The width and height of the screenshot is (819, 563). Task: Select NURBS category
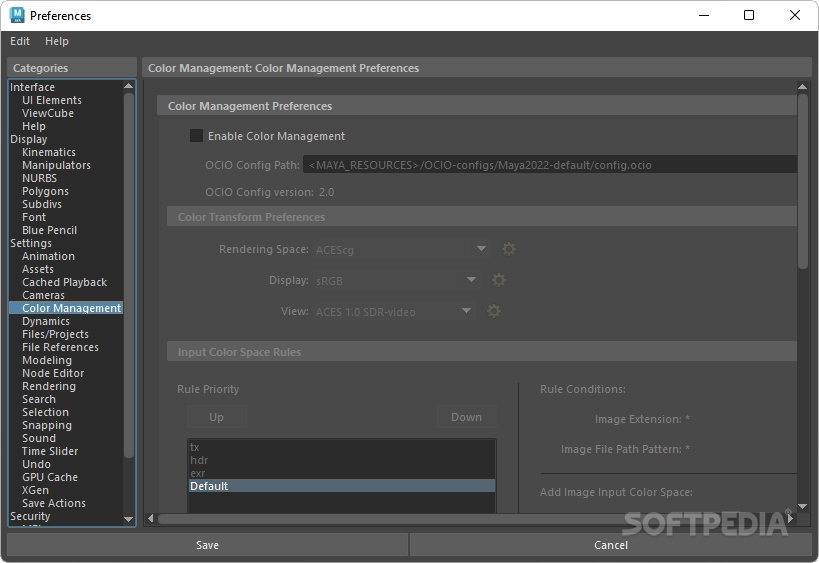point(39,178)
